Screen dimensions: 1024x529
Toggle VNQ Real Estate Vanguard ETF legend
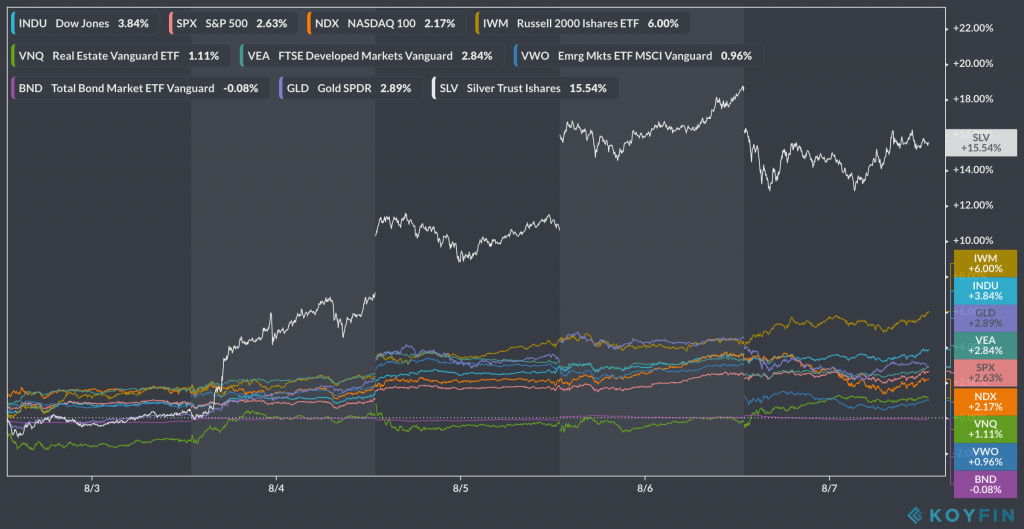click(x=118, y=55)
